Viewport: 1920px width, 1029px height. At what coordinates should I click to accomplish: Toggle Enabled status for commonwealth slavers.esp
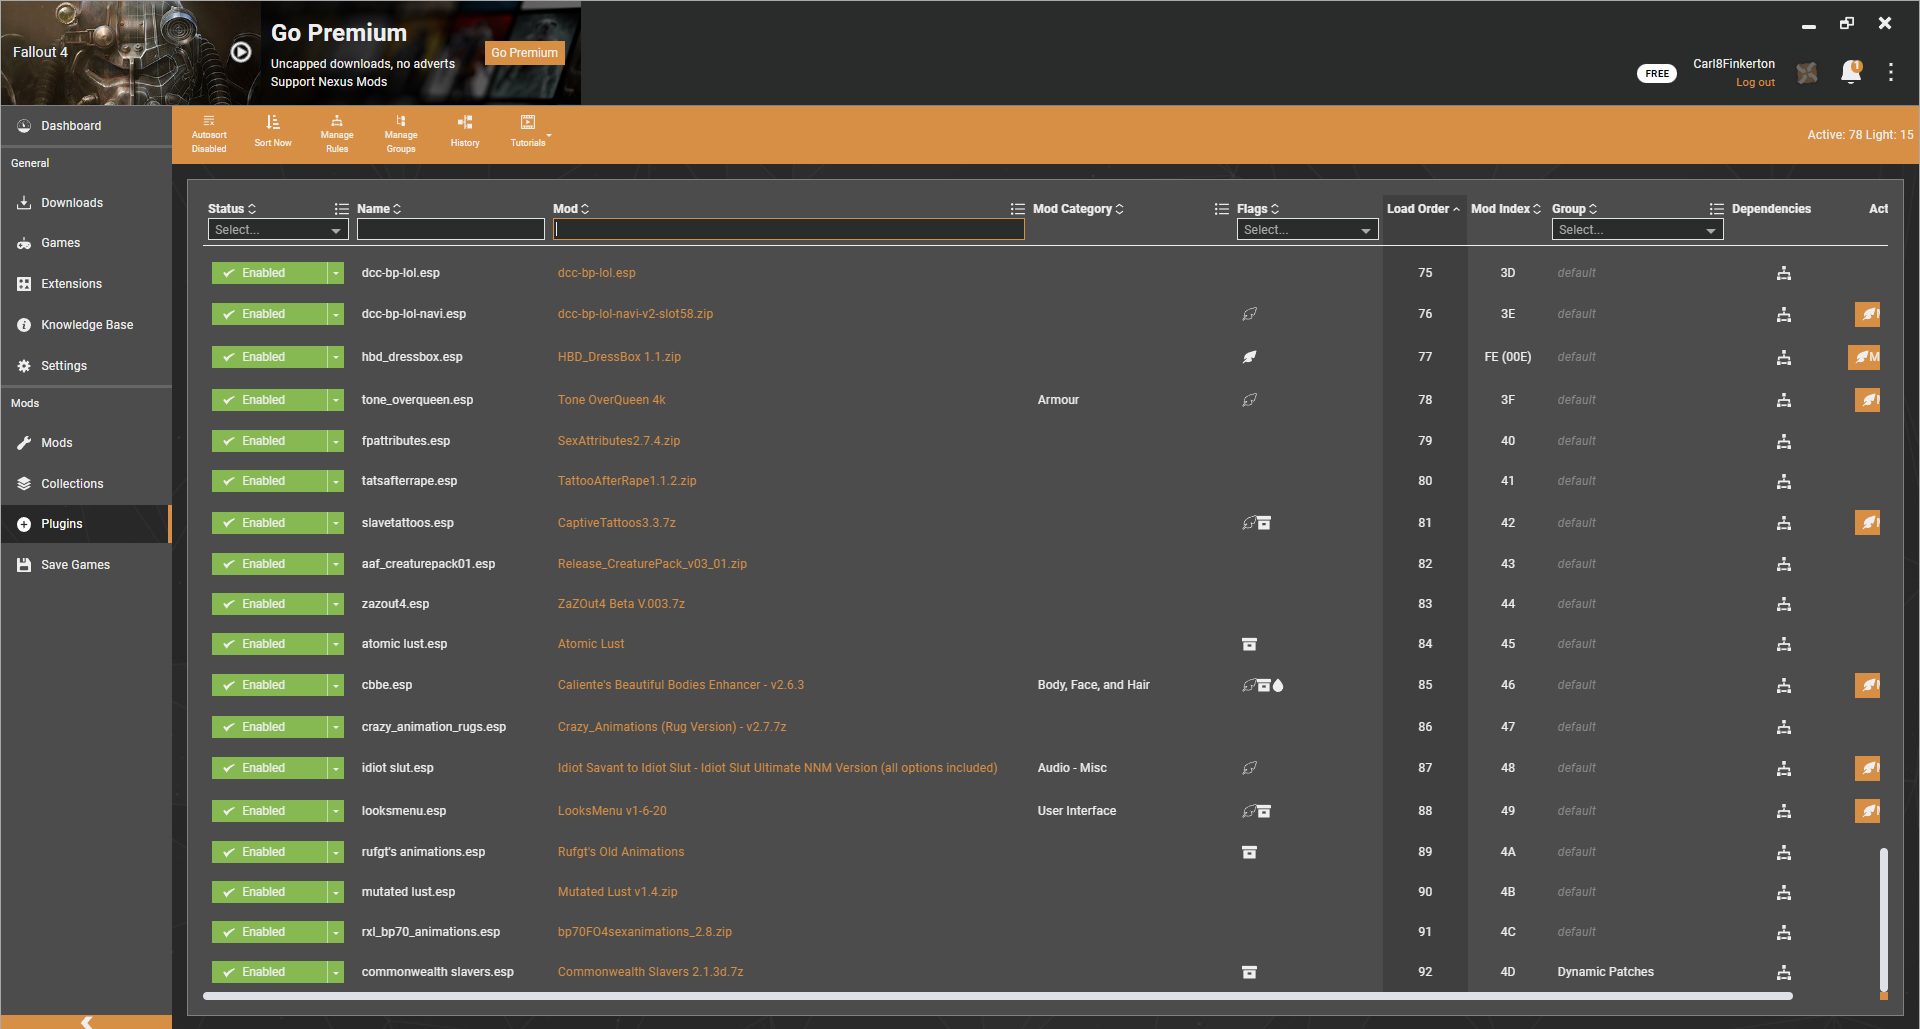269,972
